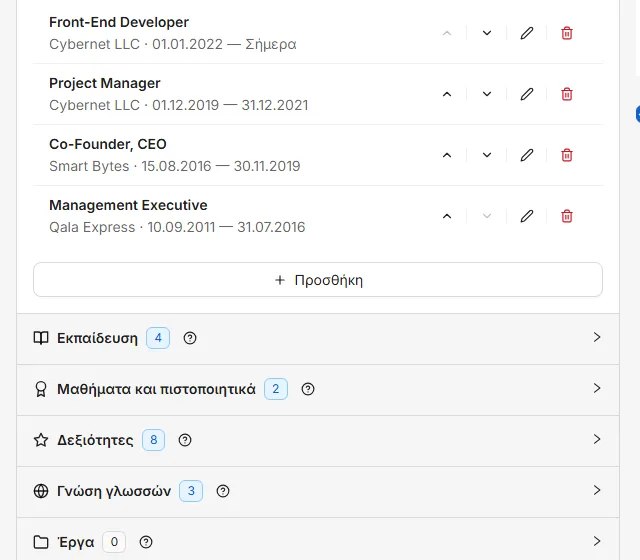Open help icon next to Έργα

(146, 542)
